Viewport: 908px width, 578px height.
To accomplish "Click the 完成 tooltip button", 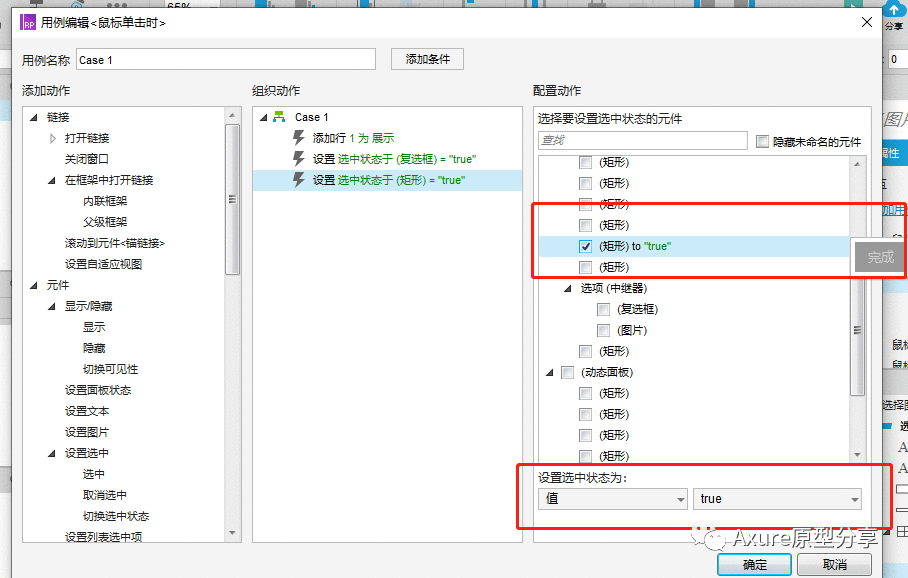I will click(x=880, y=257).
